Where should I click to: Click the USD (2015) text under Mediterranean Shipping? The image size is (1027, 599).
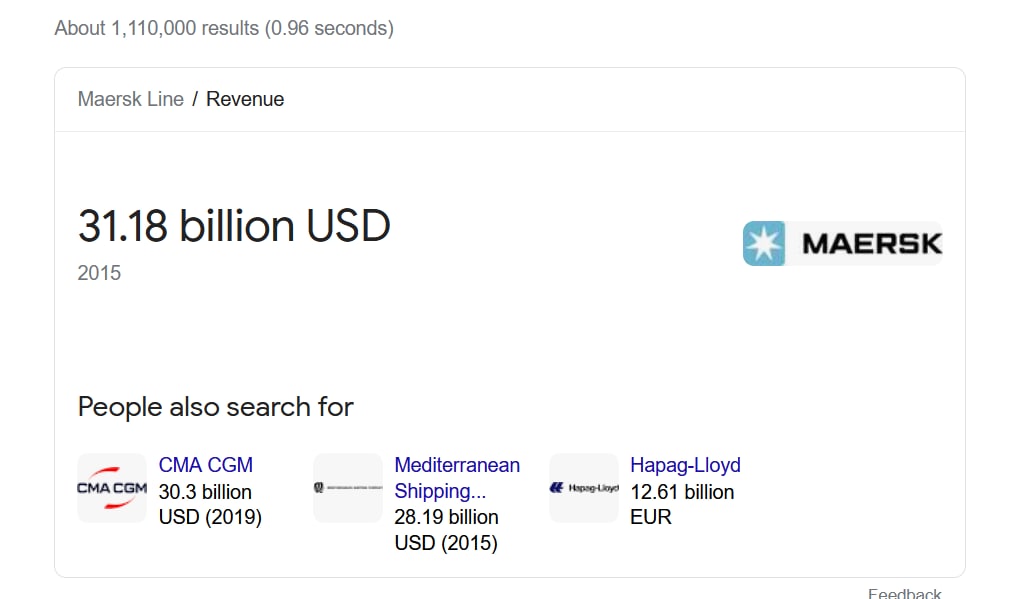pyautogui.click(x=446, y=543)
